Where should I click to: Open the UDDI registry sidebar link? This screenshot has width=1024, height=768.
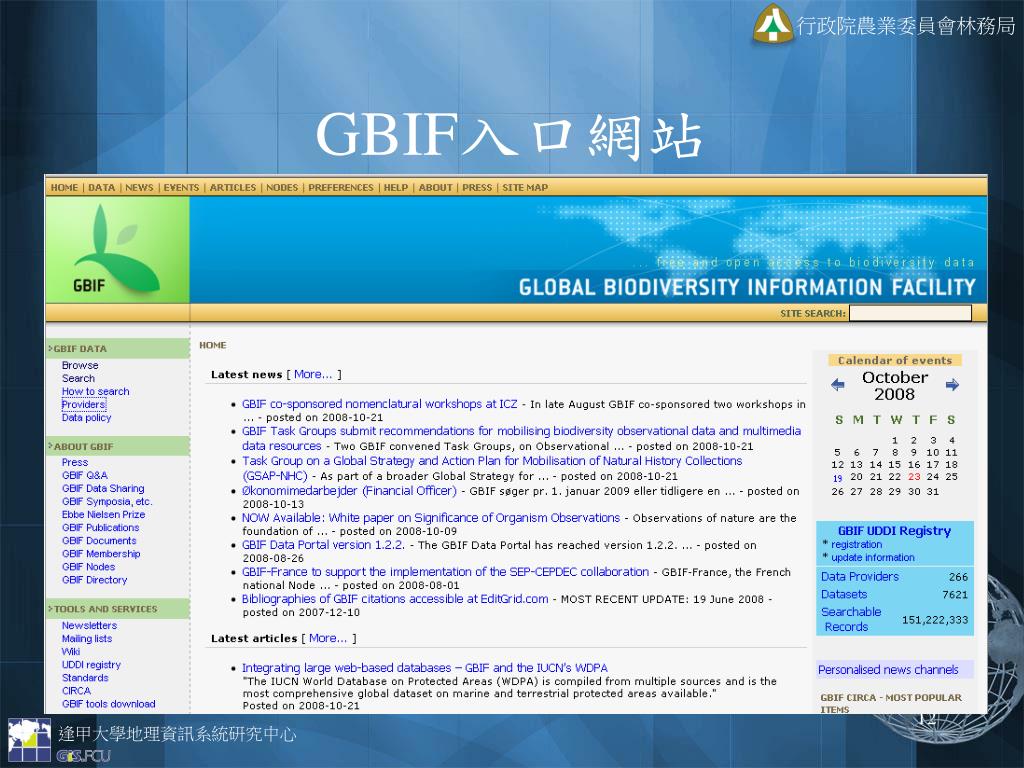pyautogui.click(x=91, y=664)
